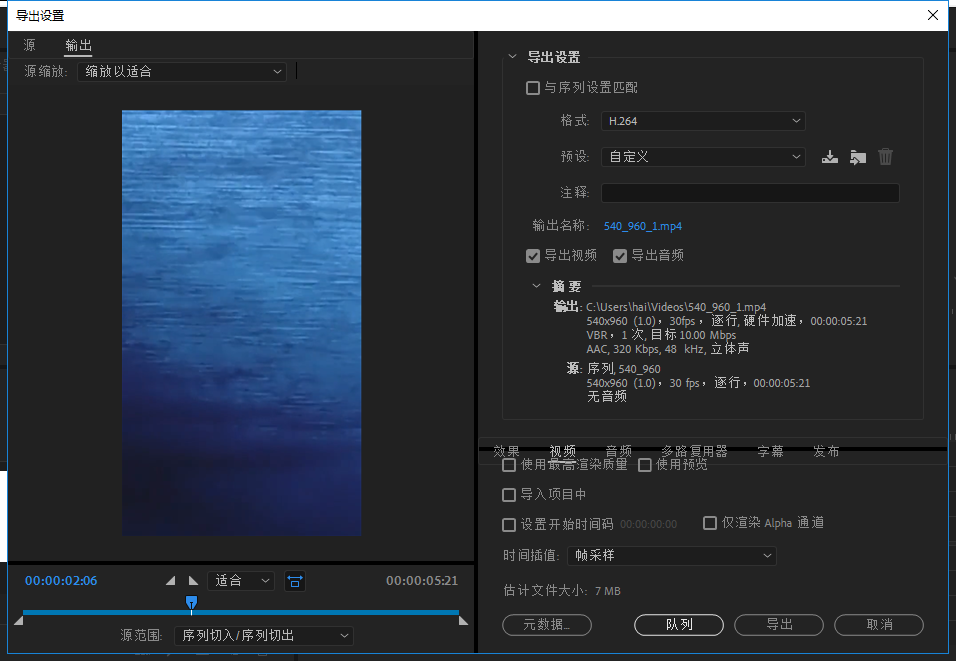The width and height of the screenshot is (956, 661).
Task: Close the export settings dialog
Action: pyautogui.click(x=933, y=15)
